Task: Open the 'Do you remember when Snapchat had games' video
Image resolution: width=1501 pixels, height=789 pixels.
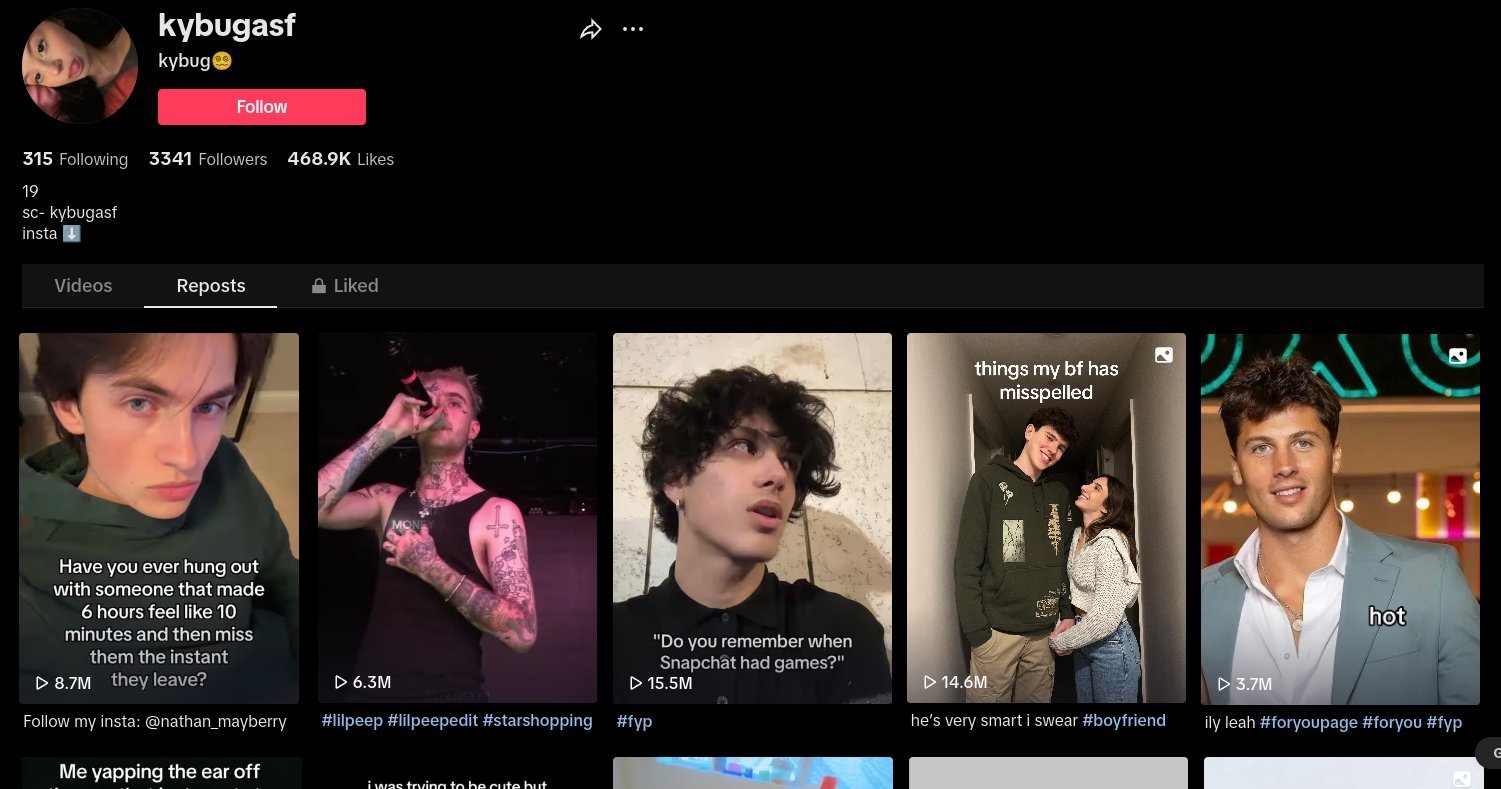Action: click(752, 518)
